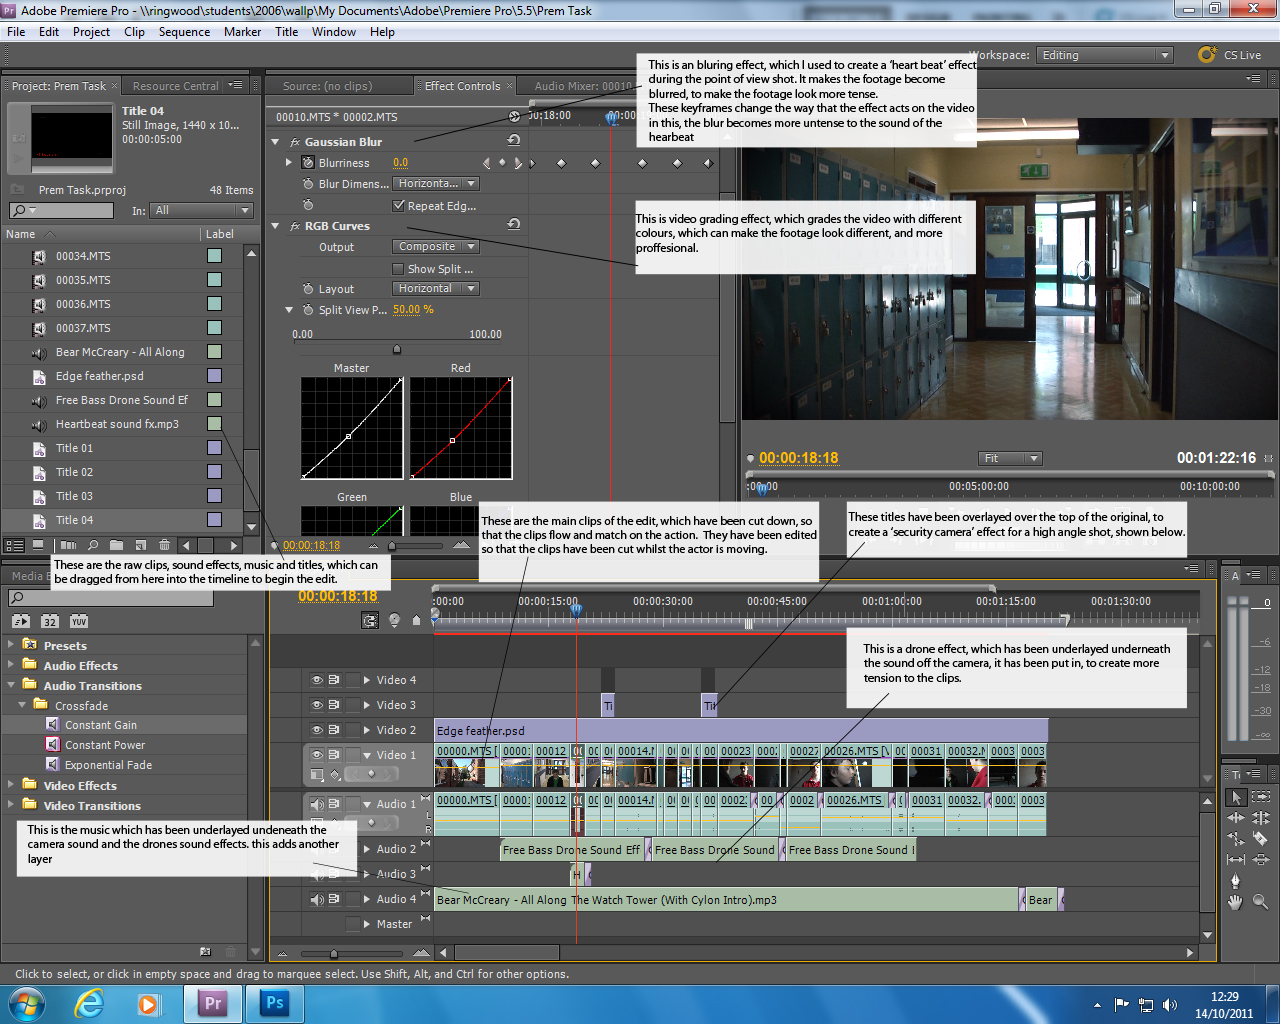Toggle Snap in the timeline

pyautogui.click(x=370, y=620)
